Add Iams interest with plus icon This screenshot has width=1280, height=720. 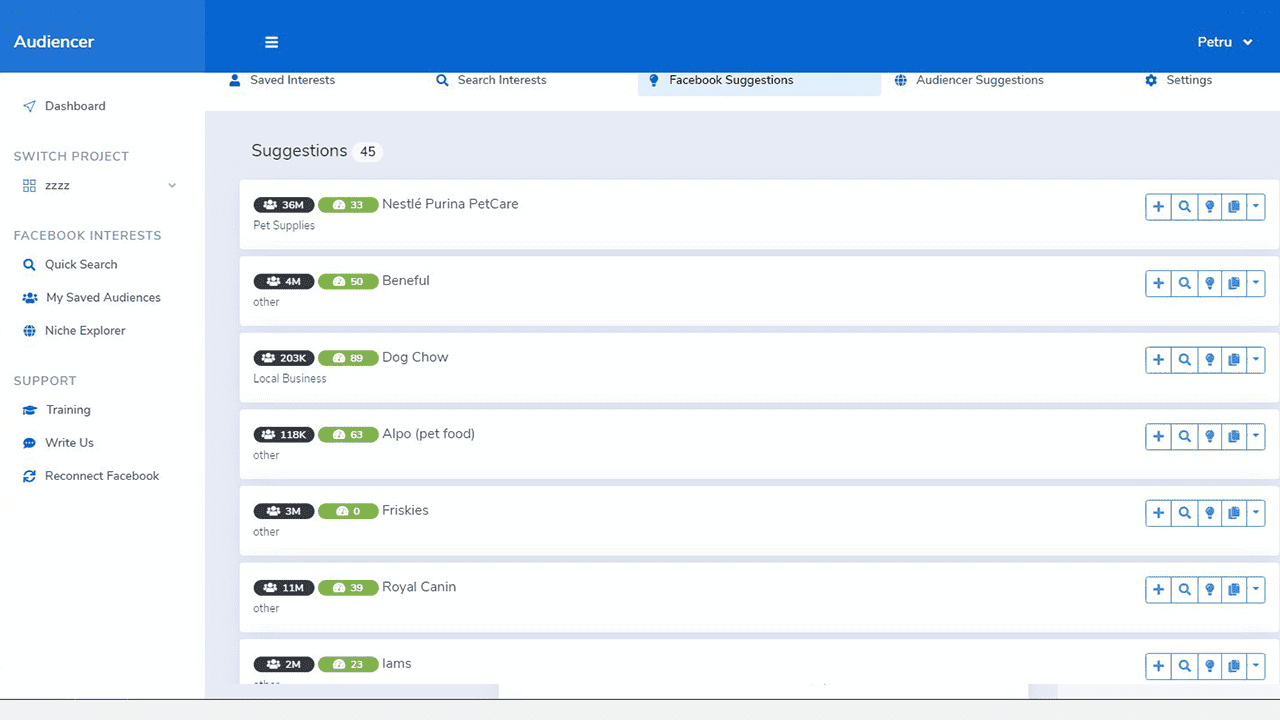click(1158, 666)
